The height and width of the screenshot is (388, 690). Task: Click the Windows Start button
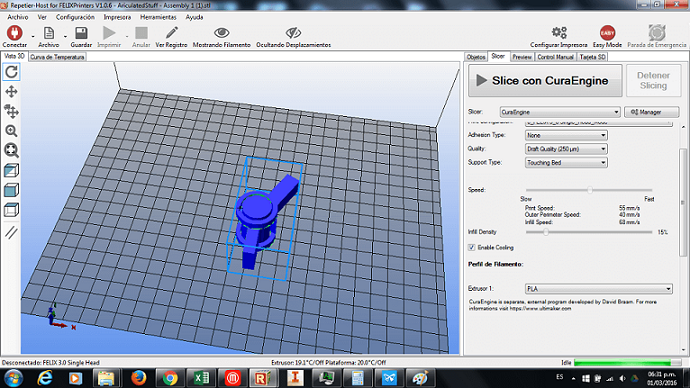tap(14, 378)
